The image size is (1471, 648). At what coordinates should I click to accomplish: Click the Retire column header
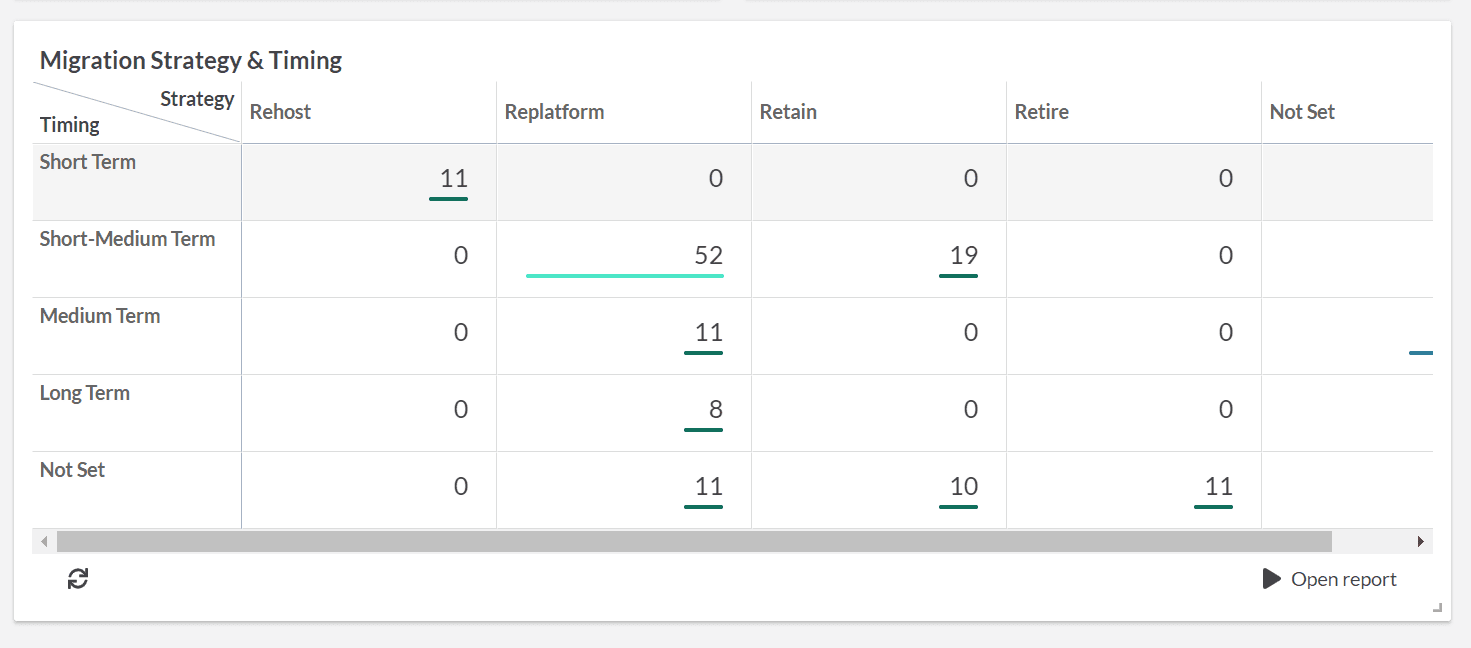tap(1041, 112)
